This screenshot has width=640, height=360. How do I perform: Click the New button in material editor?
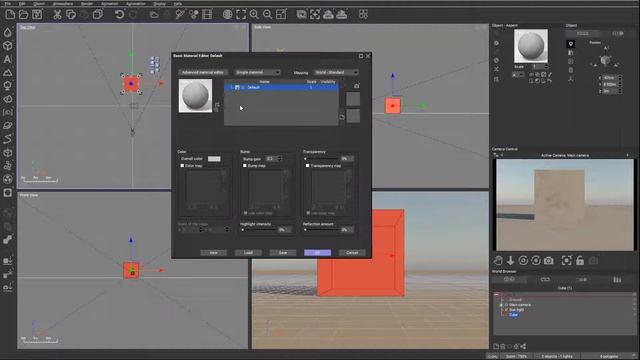click(x=213, y=253)
